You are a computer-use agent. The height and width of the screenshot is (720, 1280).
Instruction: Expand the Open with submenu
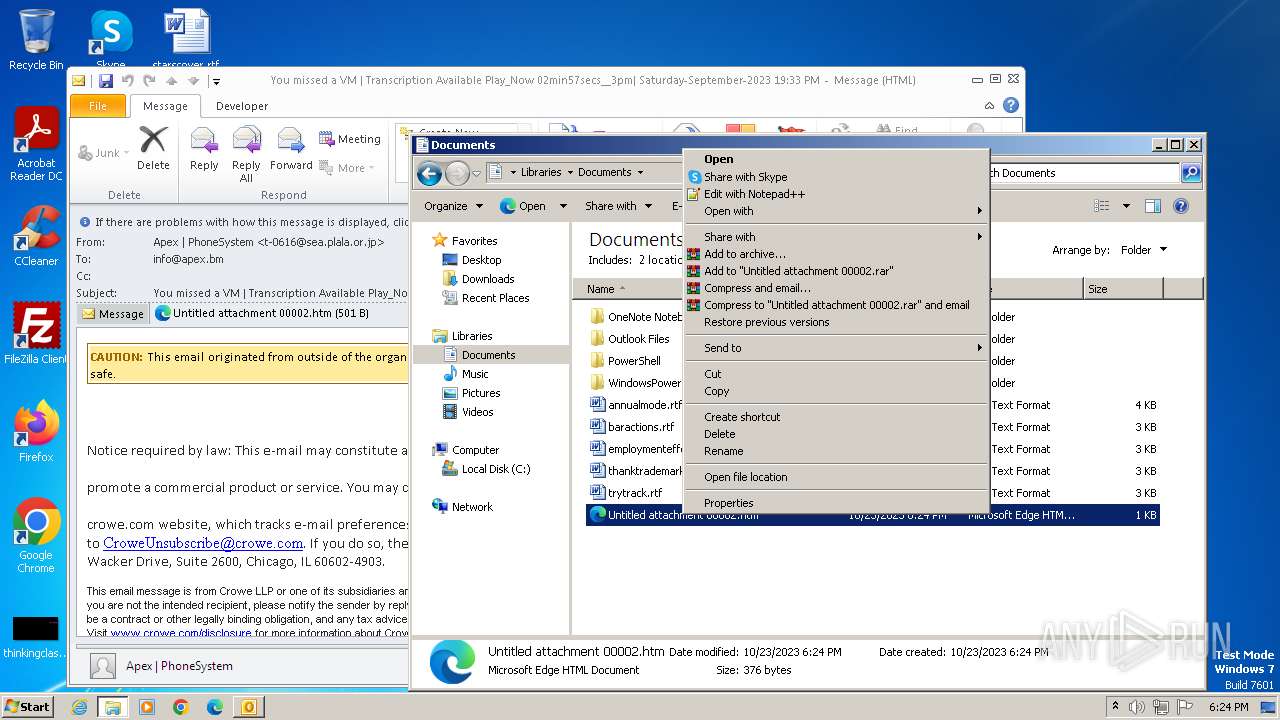(836, 211)
